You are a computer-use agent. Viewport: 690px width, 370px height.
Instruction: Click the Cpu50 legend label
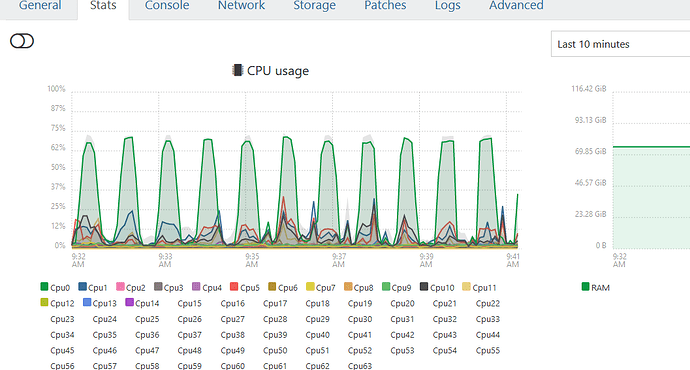pos(275,351)
